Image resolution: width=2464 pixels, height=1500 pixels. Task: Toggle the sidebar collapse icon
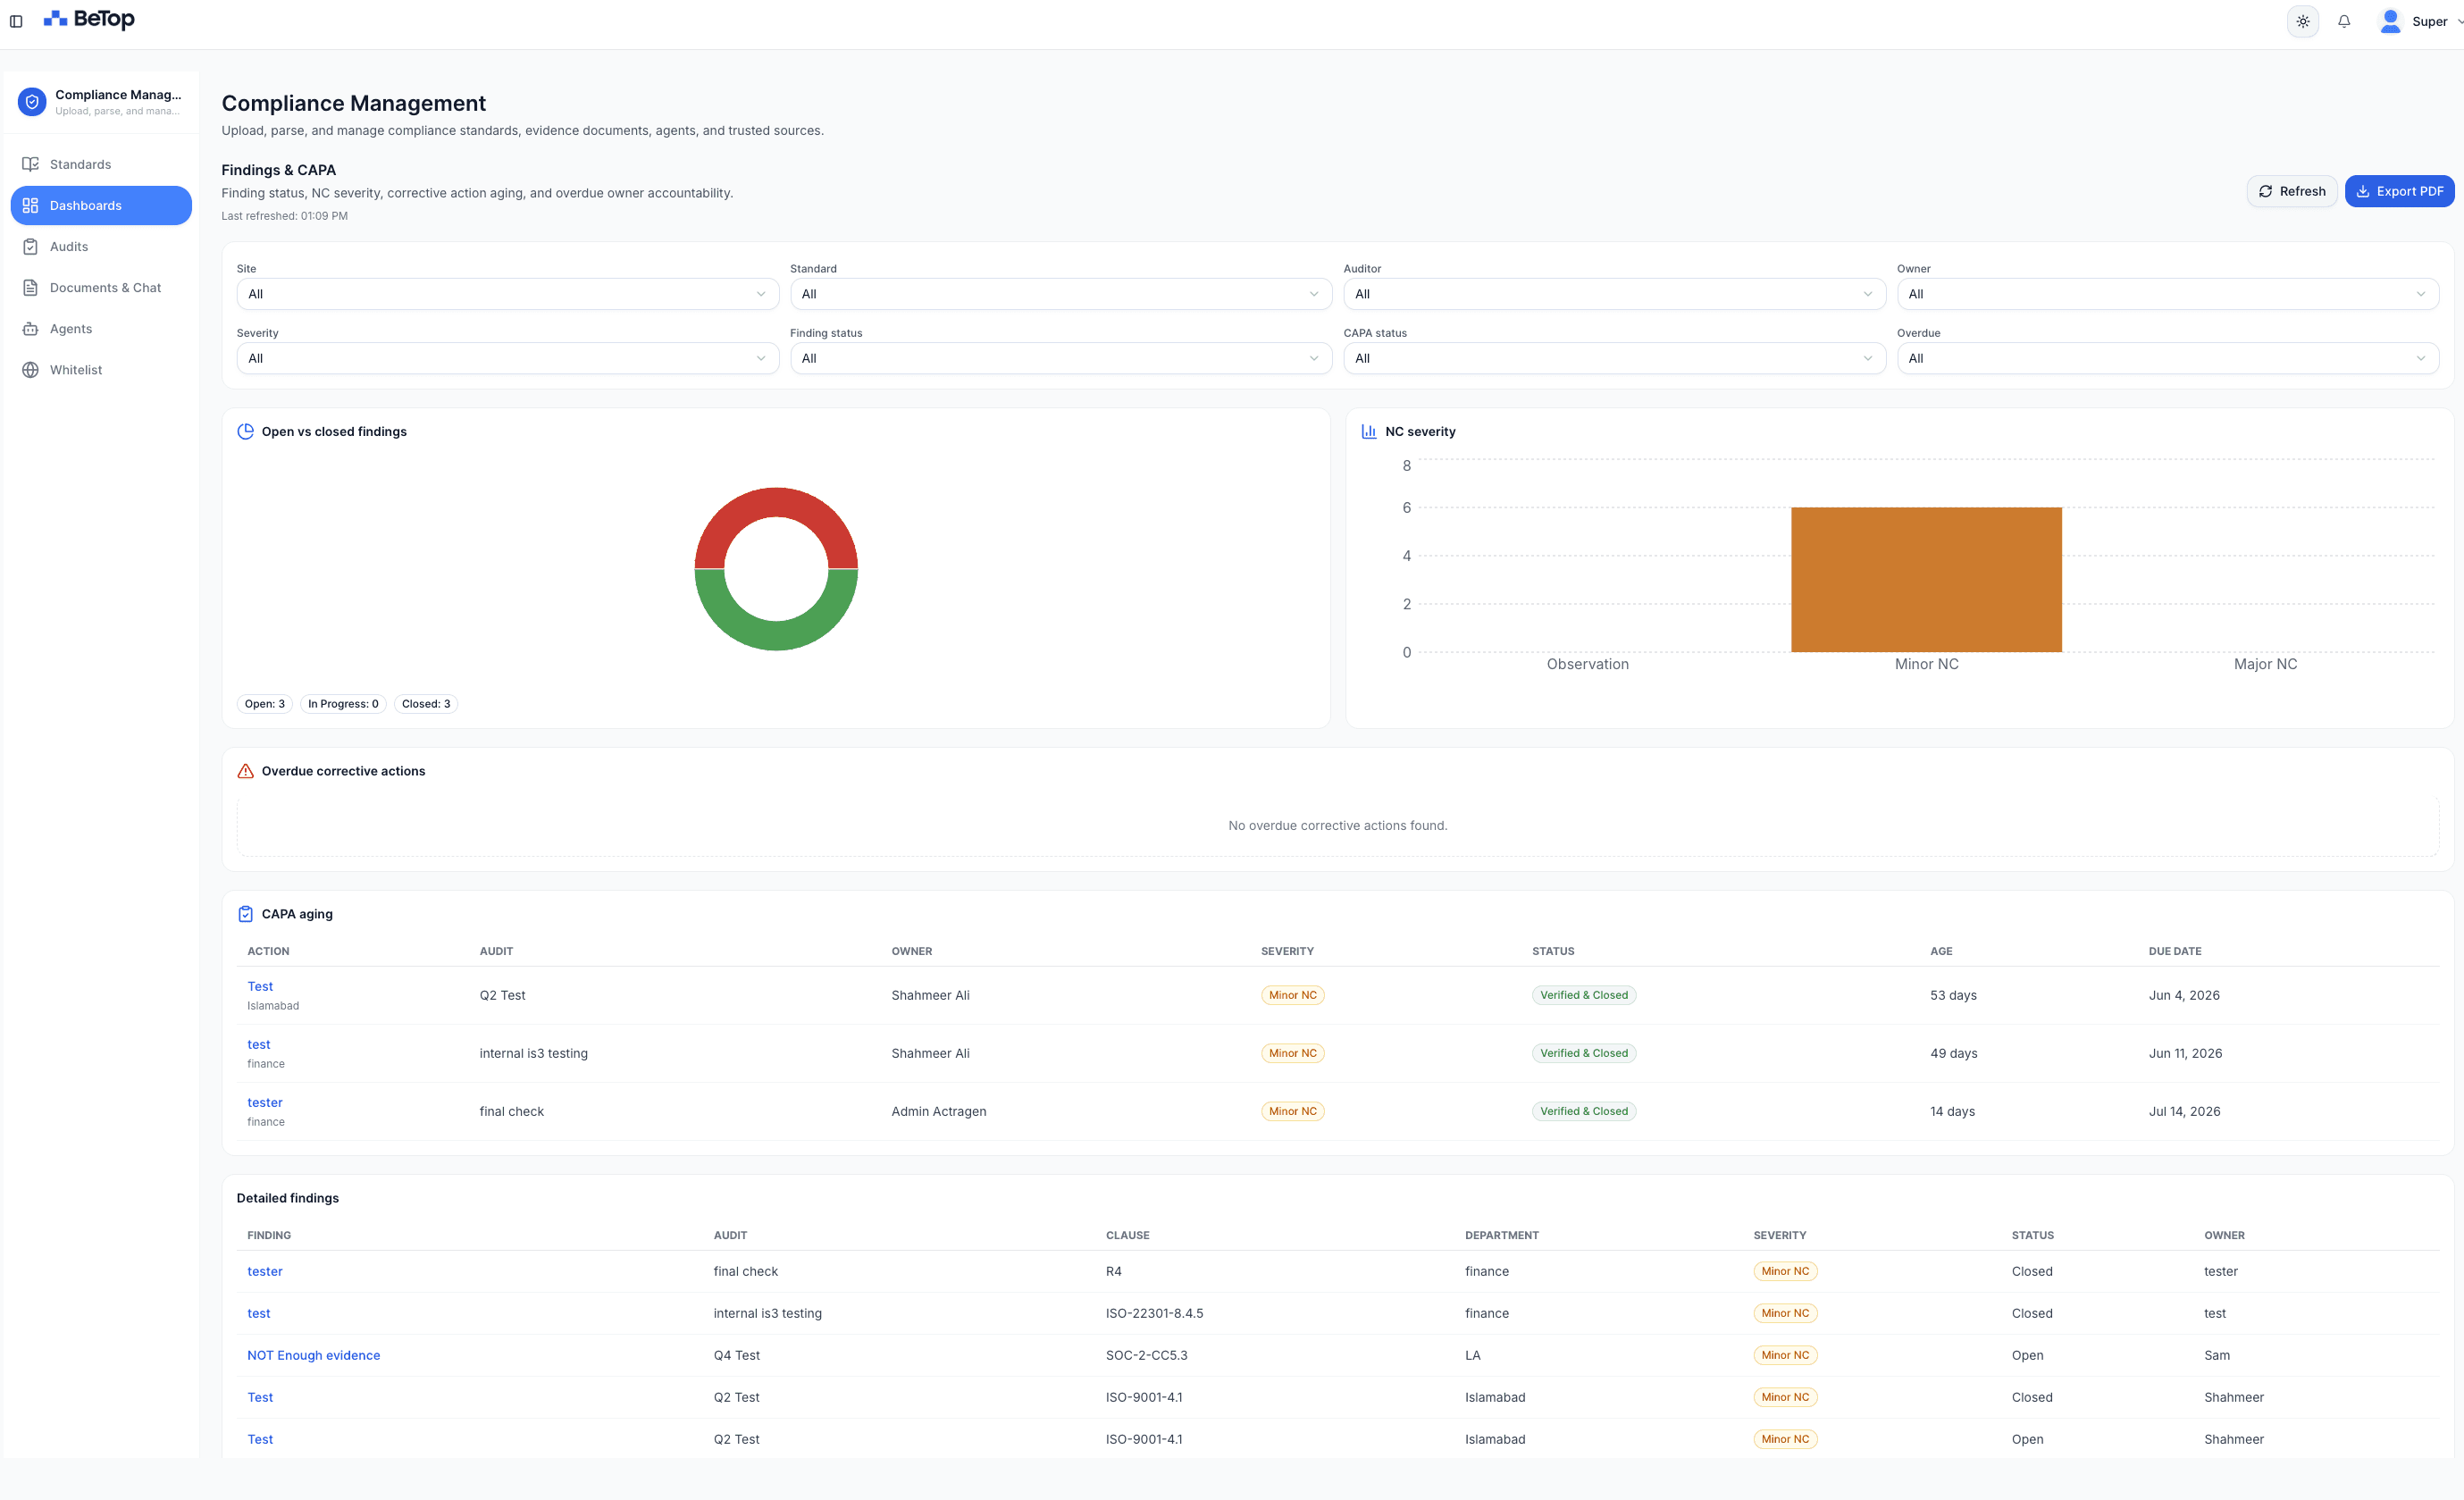point(16,21)
